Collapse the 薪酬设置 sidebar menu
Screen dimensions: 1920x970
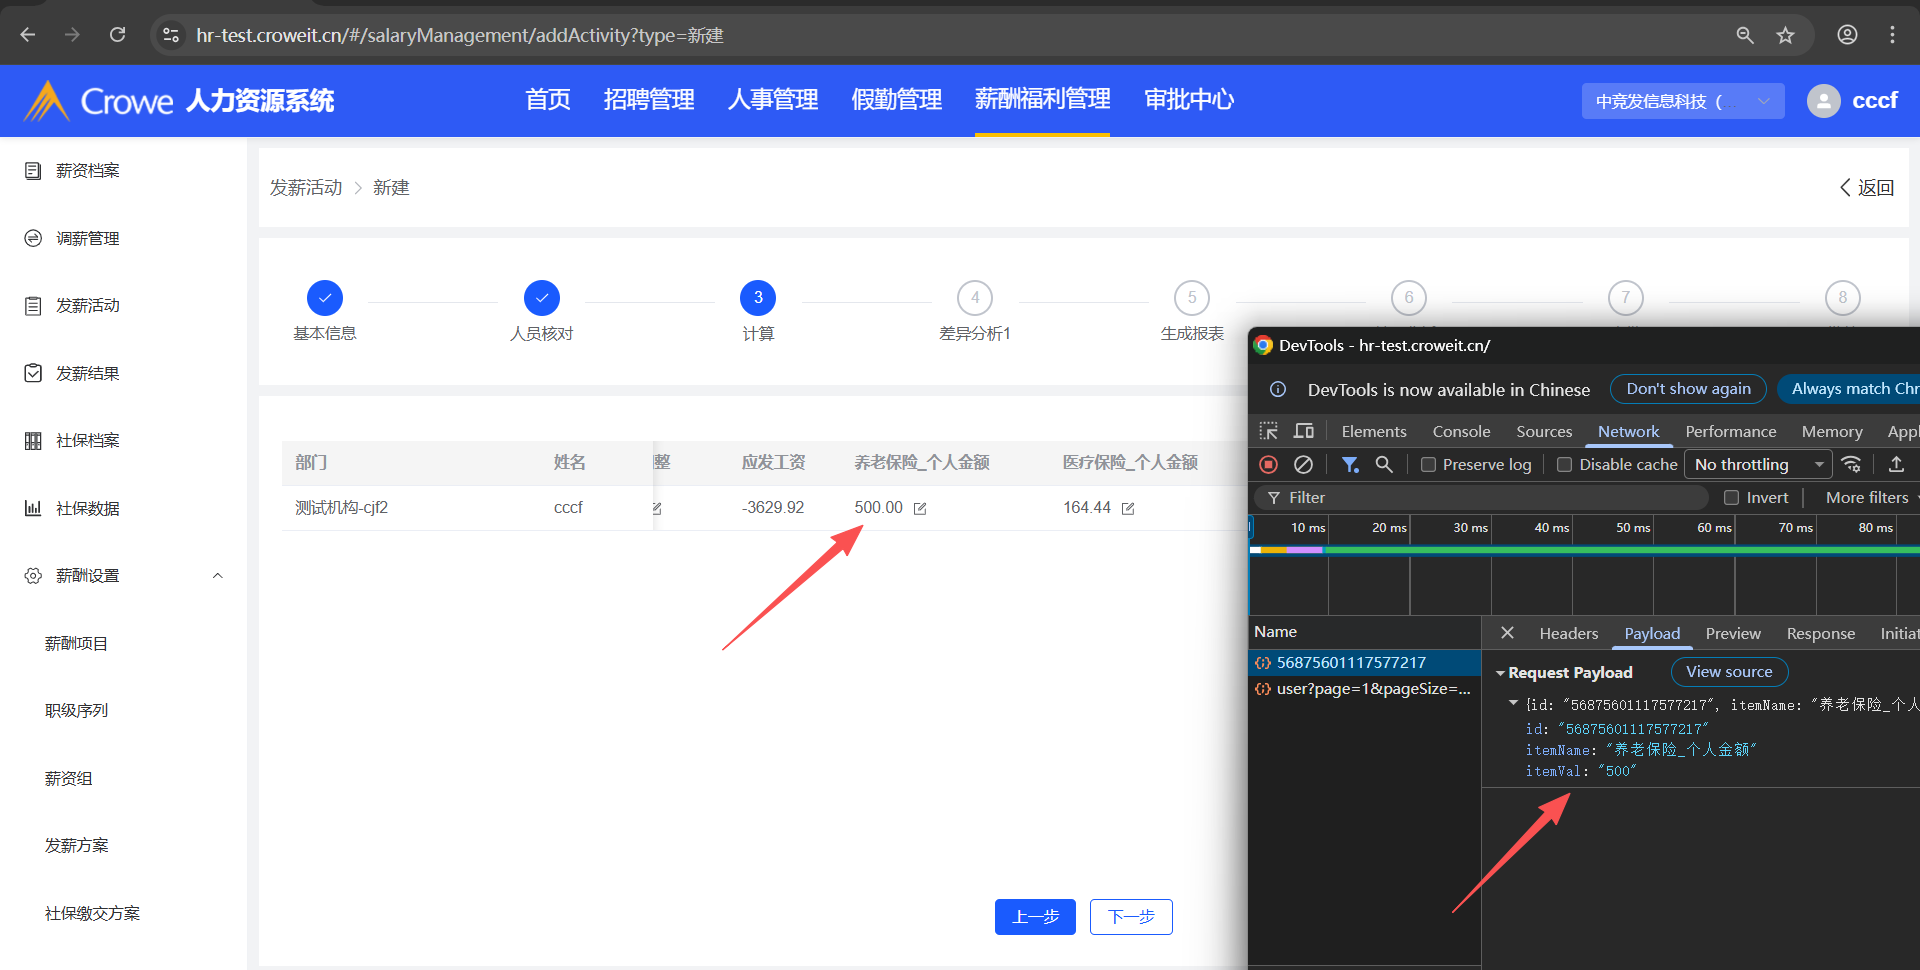217,576
